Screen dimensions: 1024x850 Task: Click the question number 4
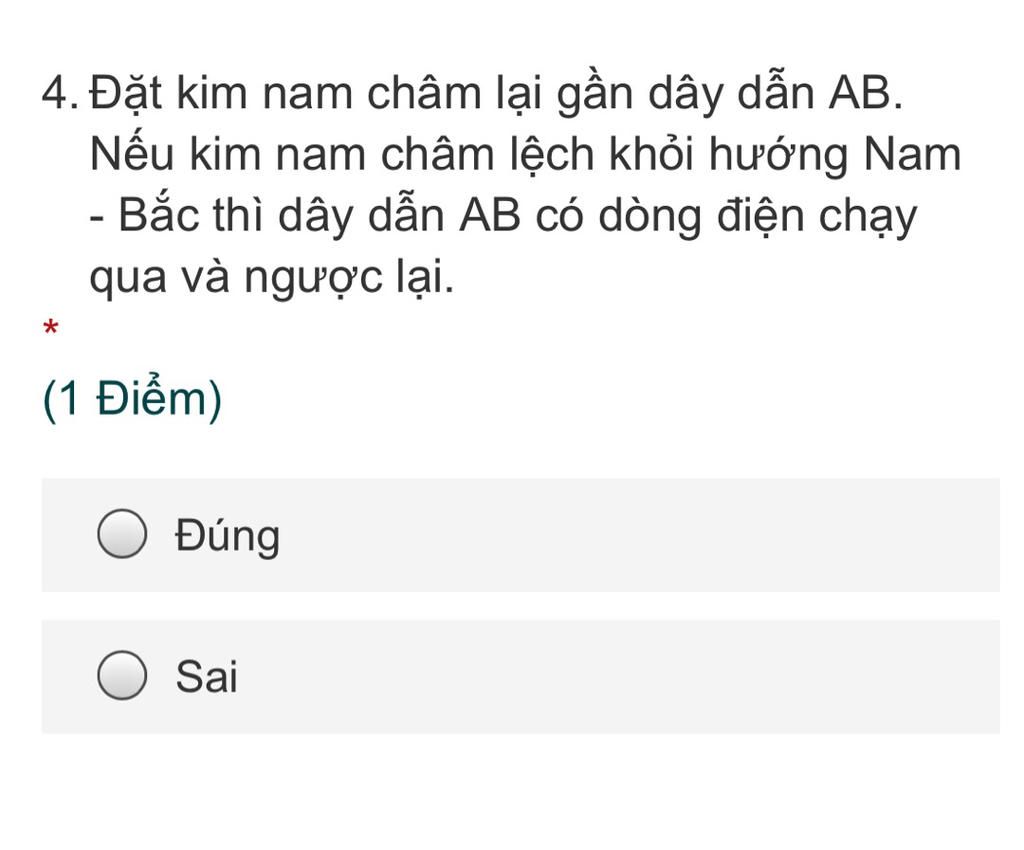59,93
